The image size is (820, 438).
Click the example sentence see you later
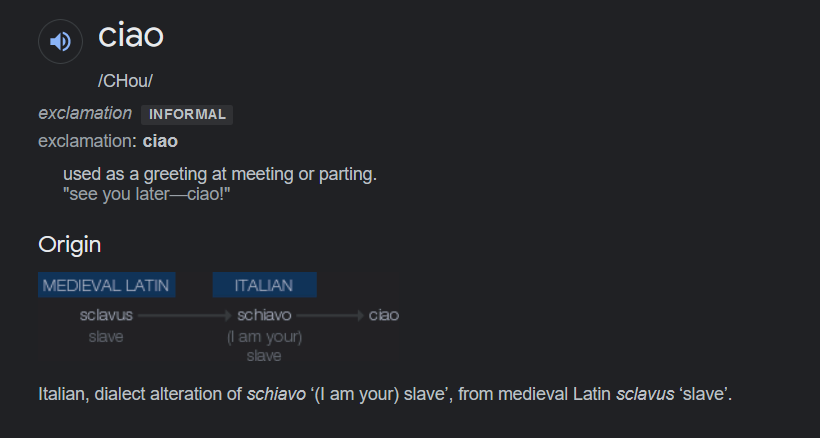(146, 194)
